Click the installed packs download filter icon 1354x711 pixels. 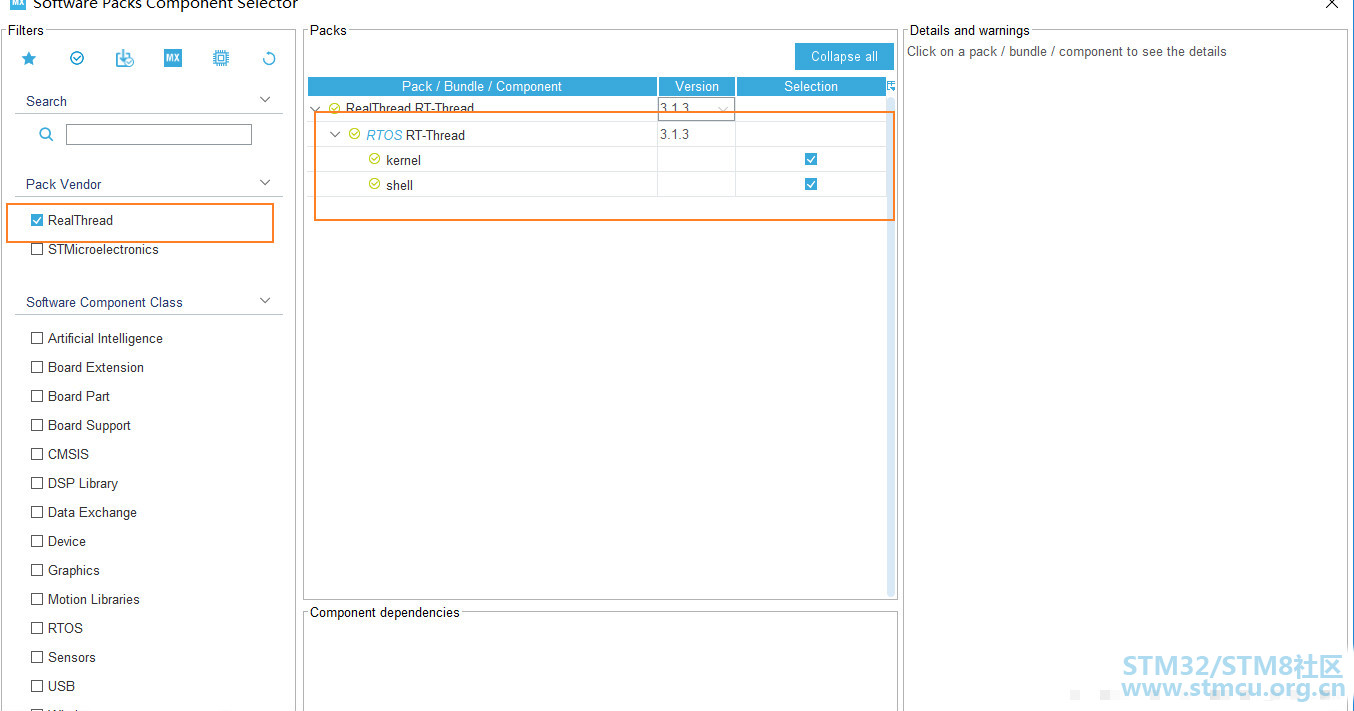click(x=124, y=59)
